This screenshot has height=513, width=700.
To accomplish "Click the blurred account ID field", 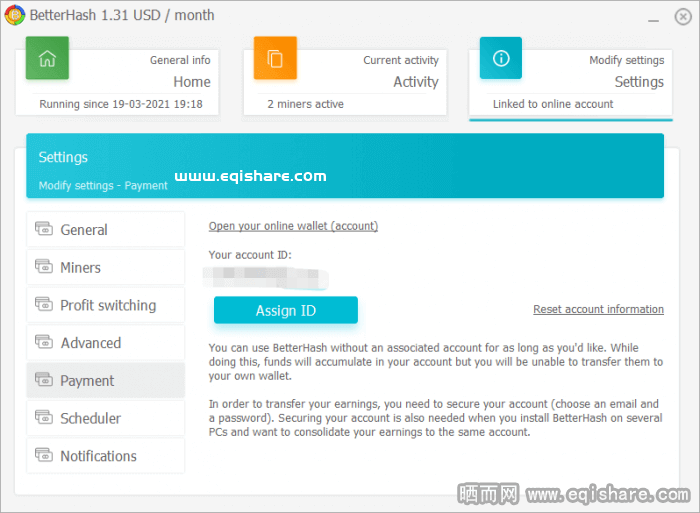I will click(x=265, y=276).
